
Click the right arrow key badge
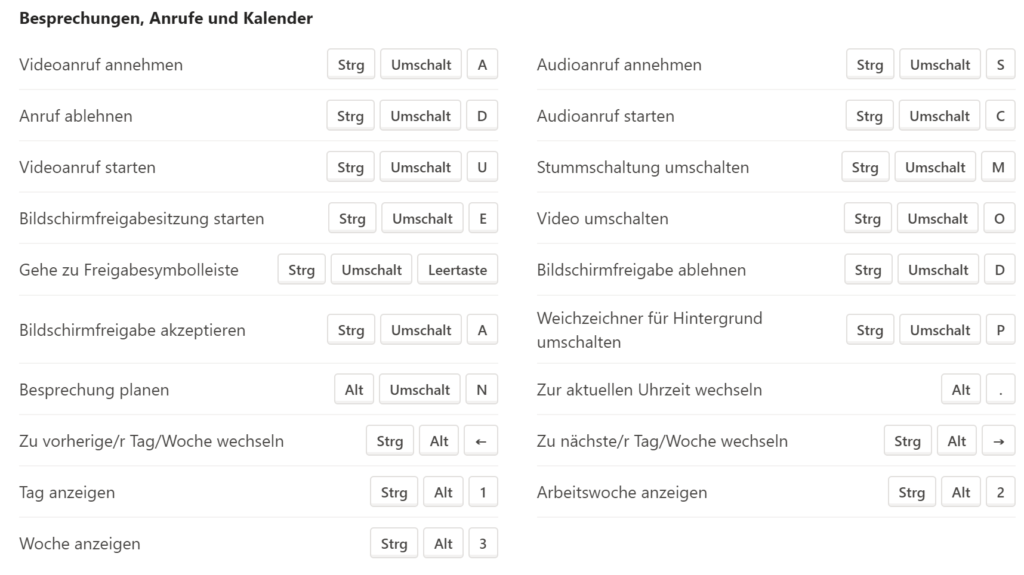(999, 441)
